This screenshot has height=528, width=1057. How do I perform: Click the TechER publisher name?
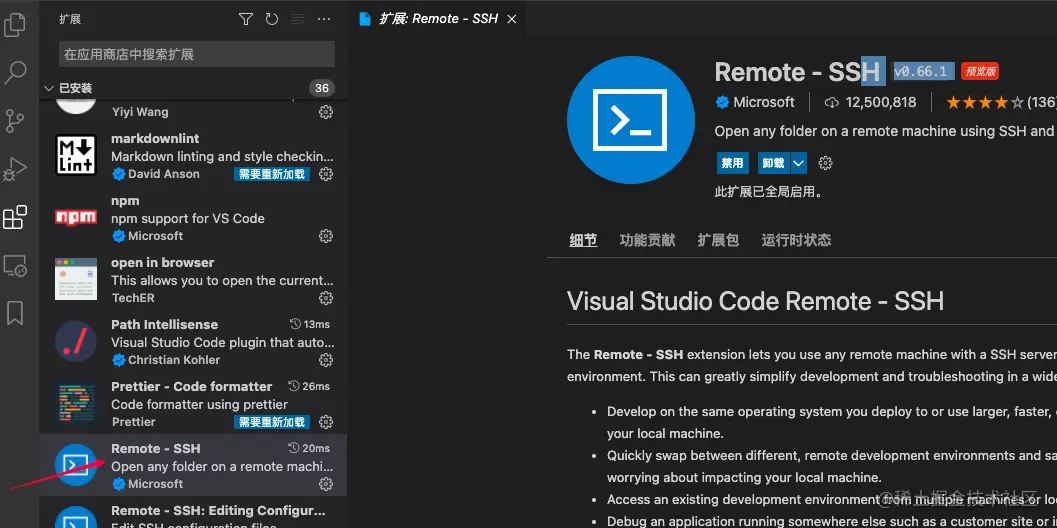click(x=133, y=298)
